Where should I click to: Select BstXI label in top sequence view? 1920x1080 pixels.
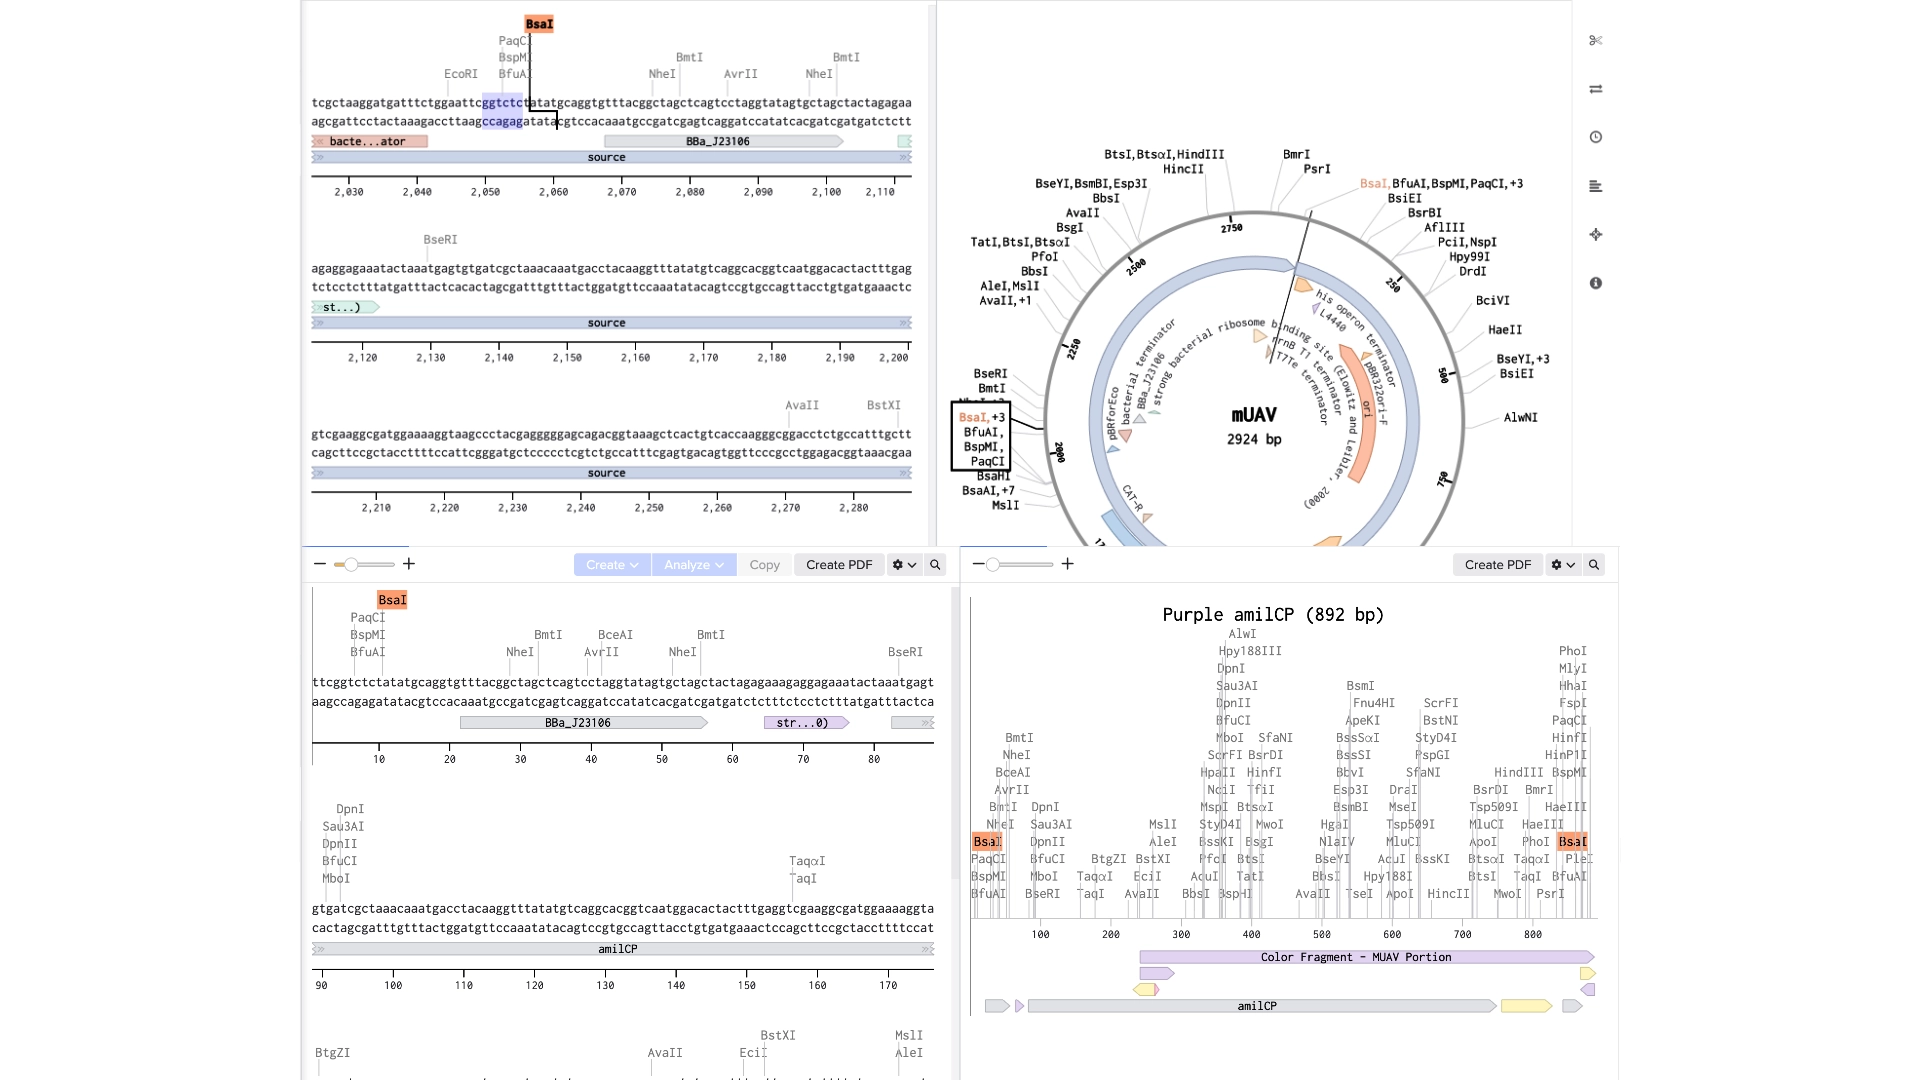884,405
